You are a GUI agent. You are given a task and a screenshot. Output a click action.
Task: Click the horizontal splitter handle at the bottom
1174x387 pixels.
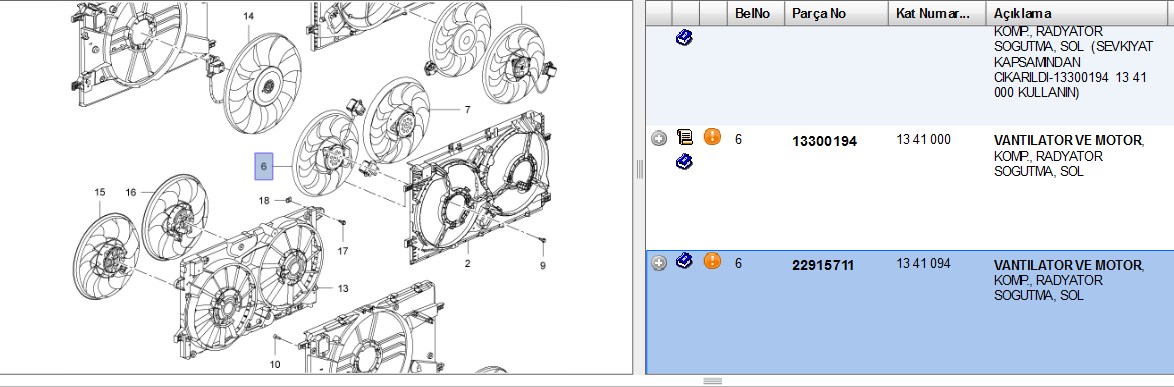coord(713,381)
